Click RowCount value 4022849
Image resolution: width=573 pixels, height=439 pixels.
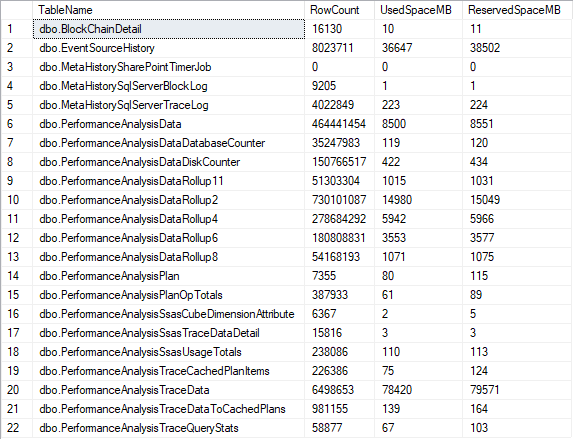(339, 105)
